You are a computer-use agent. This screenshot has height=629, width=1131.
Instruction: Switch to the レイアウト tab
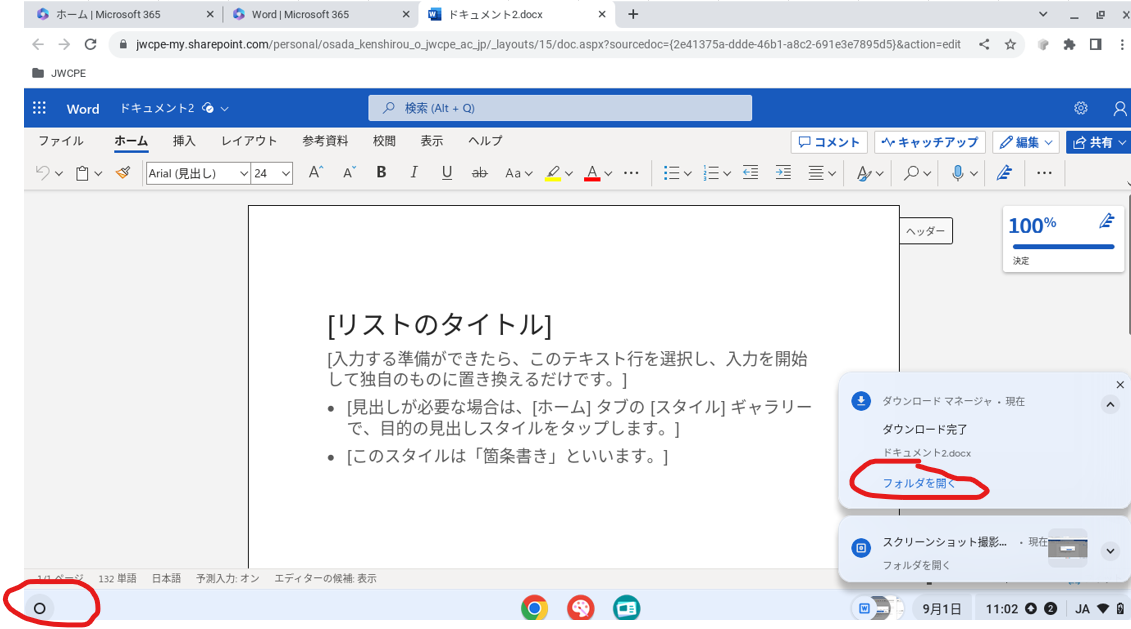[x=249, y=141]
